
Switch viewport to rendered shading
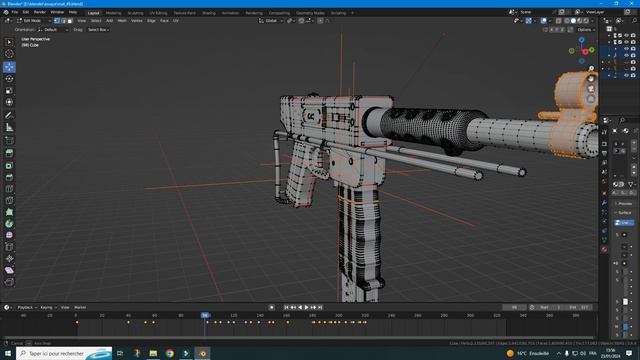pos(587,20)
